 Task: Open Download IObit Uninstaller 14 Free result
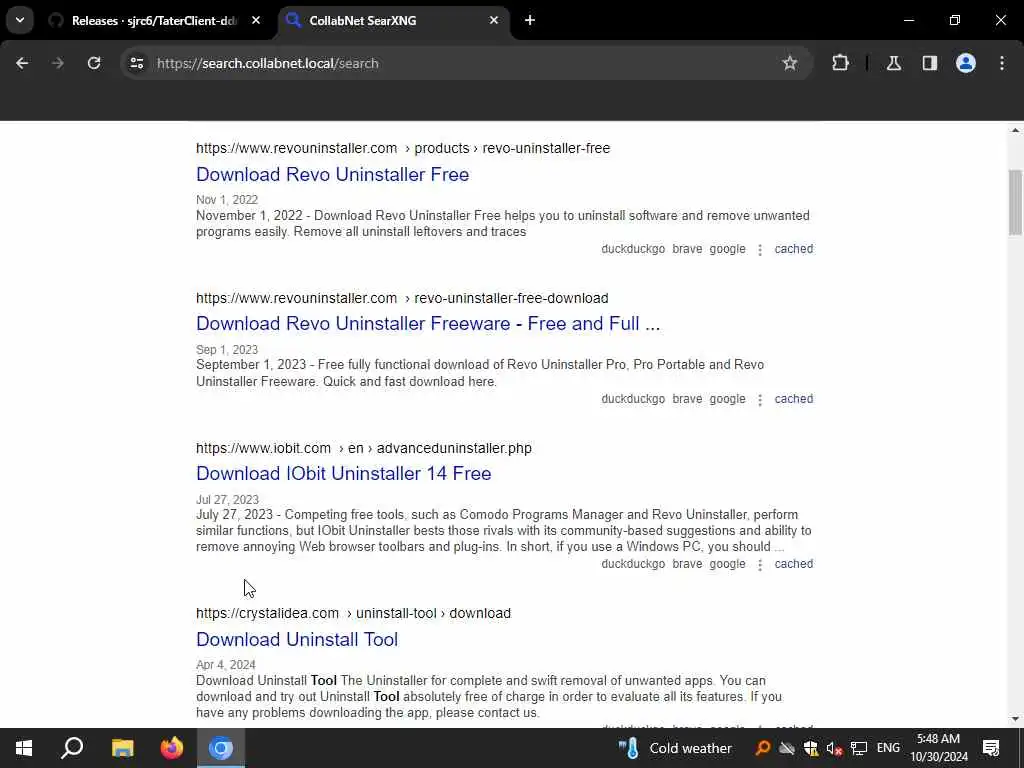[344, 473]
